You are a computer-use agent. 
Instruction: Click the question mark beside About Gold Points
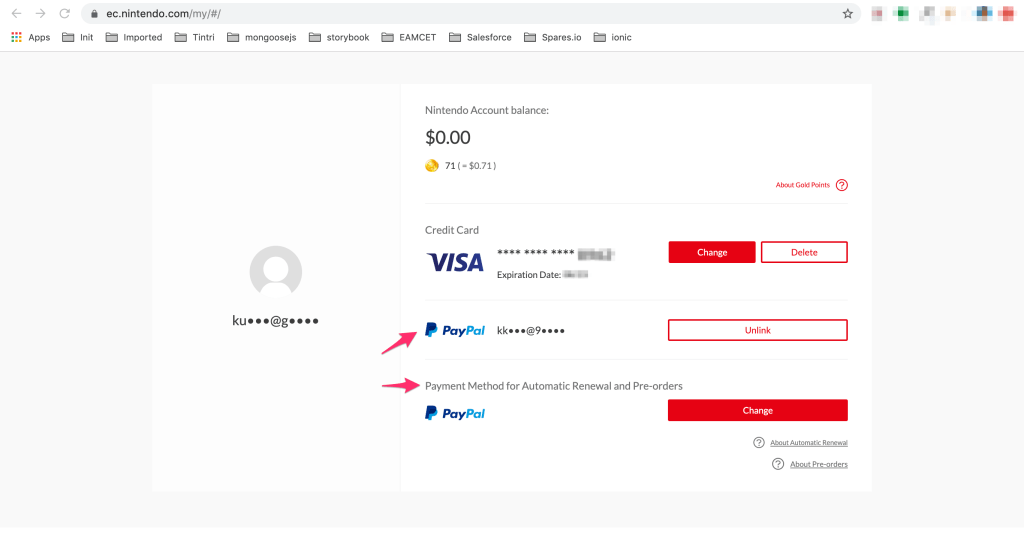tap(842, 185)
